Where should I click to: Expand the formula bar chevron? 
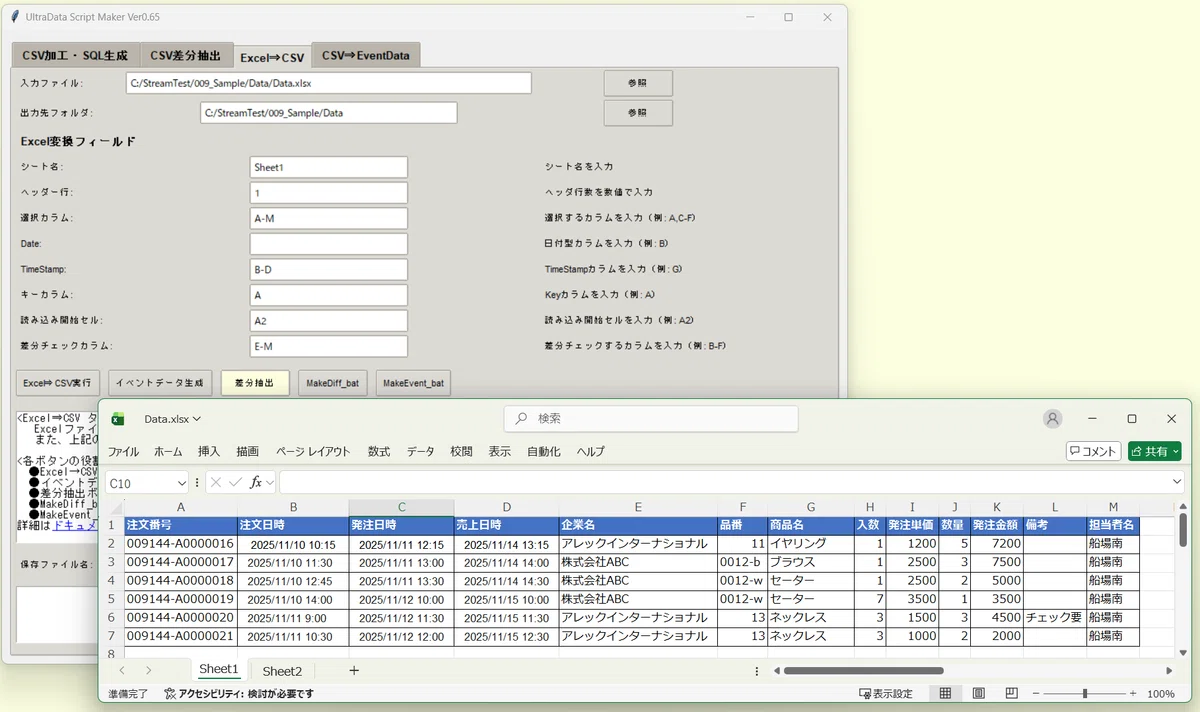[1176, 482]
